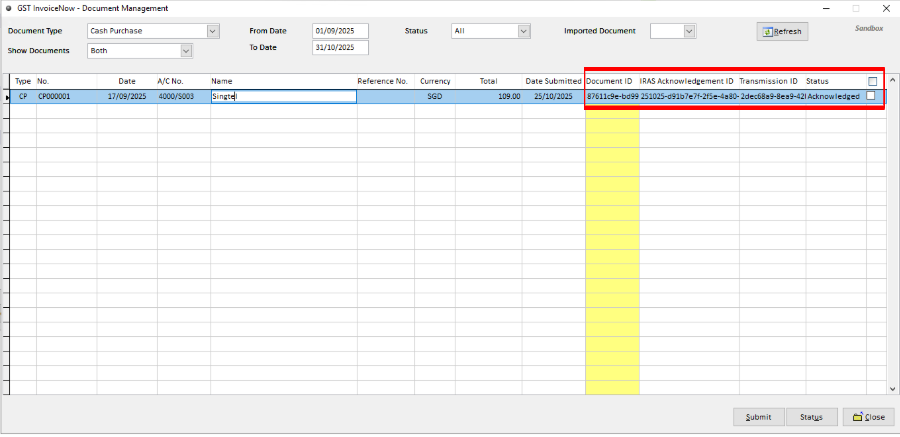Tick the select-all checkbox in the header
The height and width of the screenshot is (437, 900).
872,82
